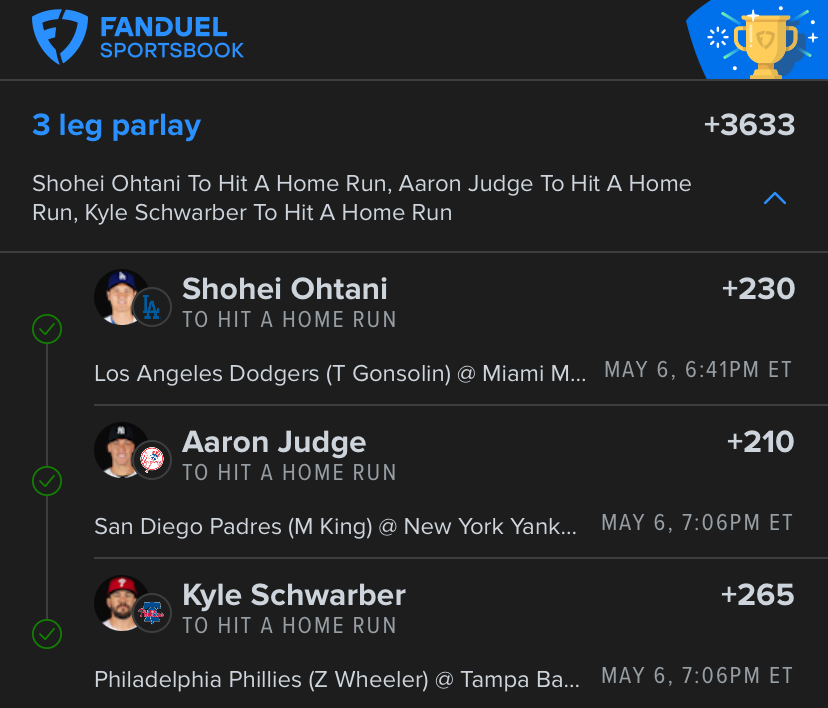Collapse the parlay legs with the chevron
Image resolution: width=828 pixels, height=708 pixels.
[775, 199]
